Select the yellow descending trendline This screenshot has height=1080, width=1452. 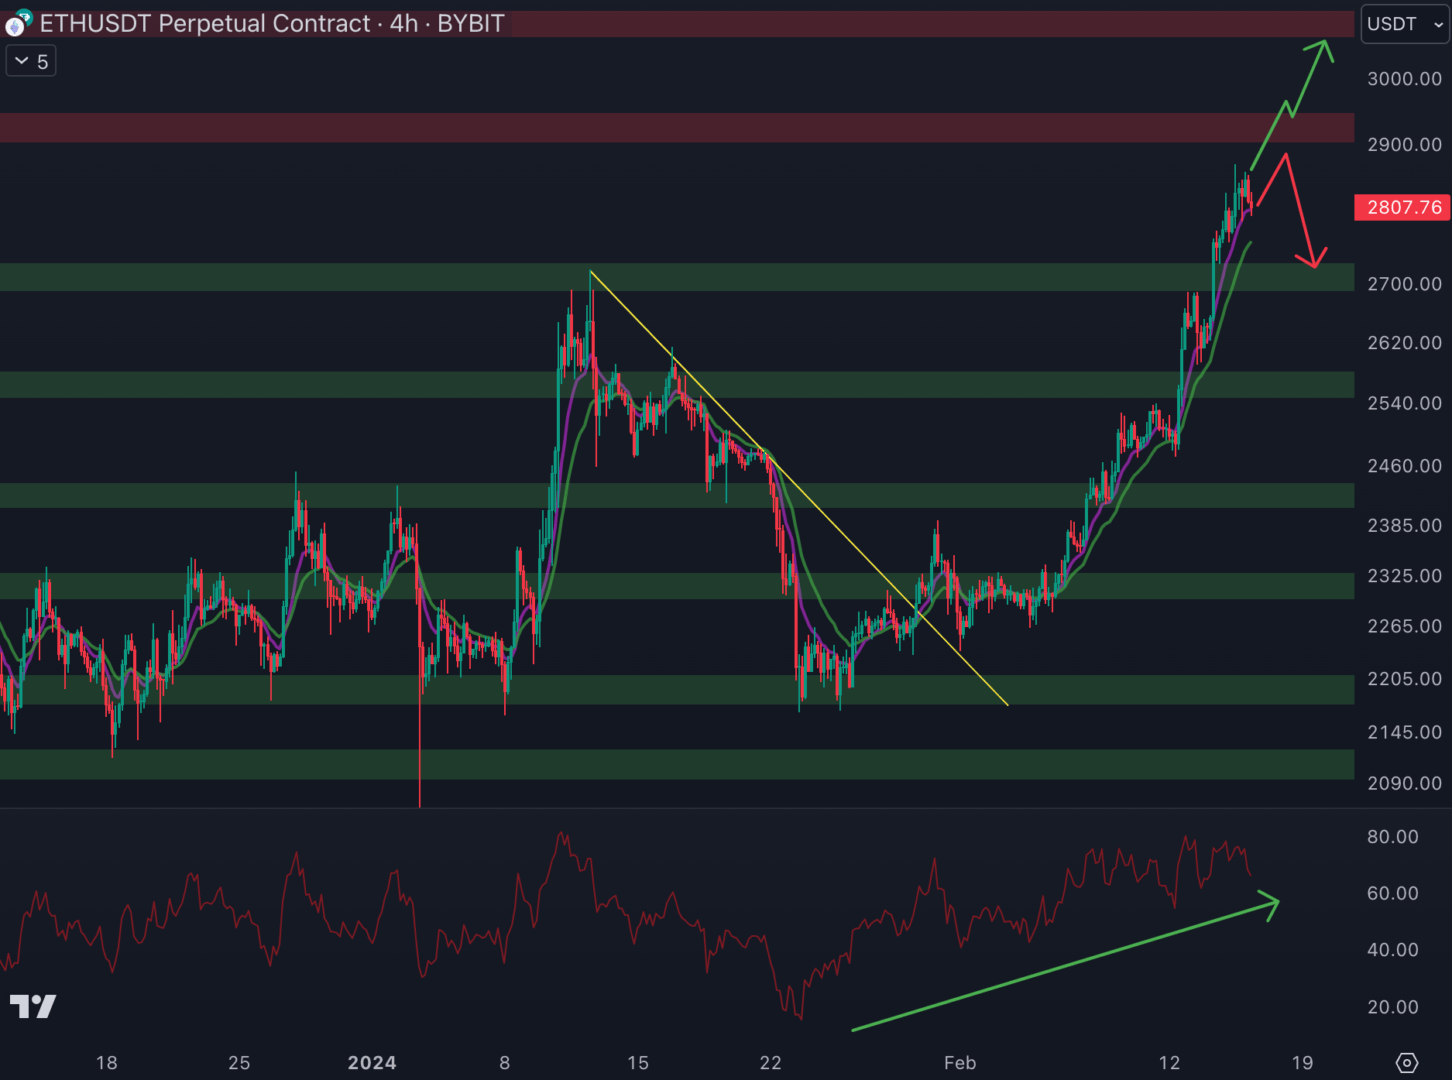click(x=800, y=492)
